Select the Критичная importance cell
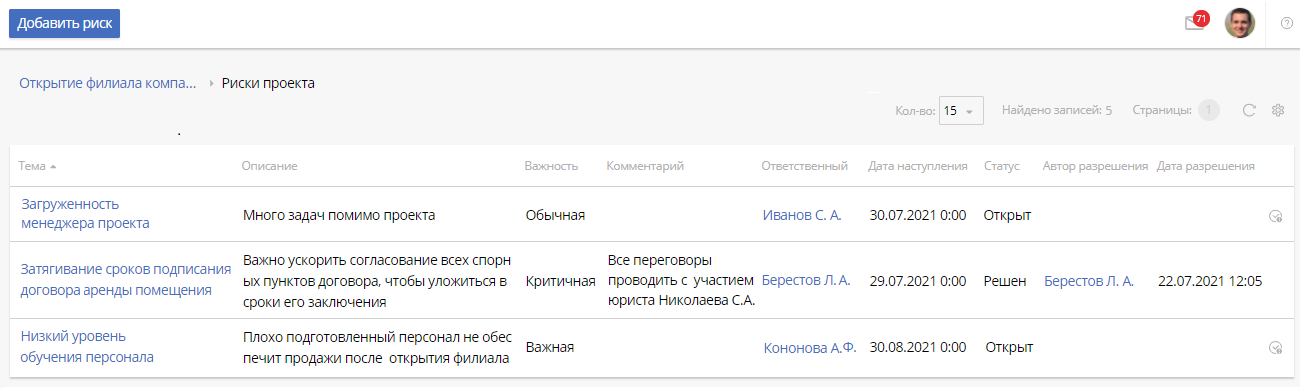This screenshot has height=388, width=1300. point(560,281)
